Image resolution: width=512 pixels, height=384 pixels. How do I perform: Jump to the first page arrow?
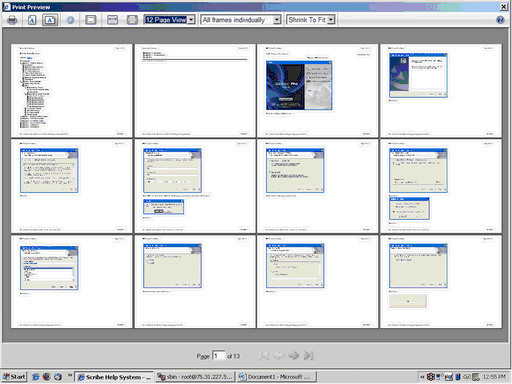click(x=263, y=355)
